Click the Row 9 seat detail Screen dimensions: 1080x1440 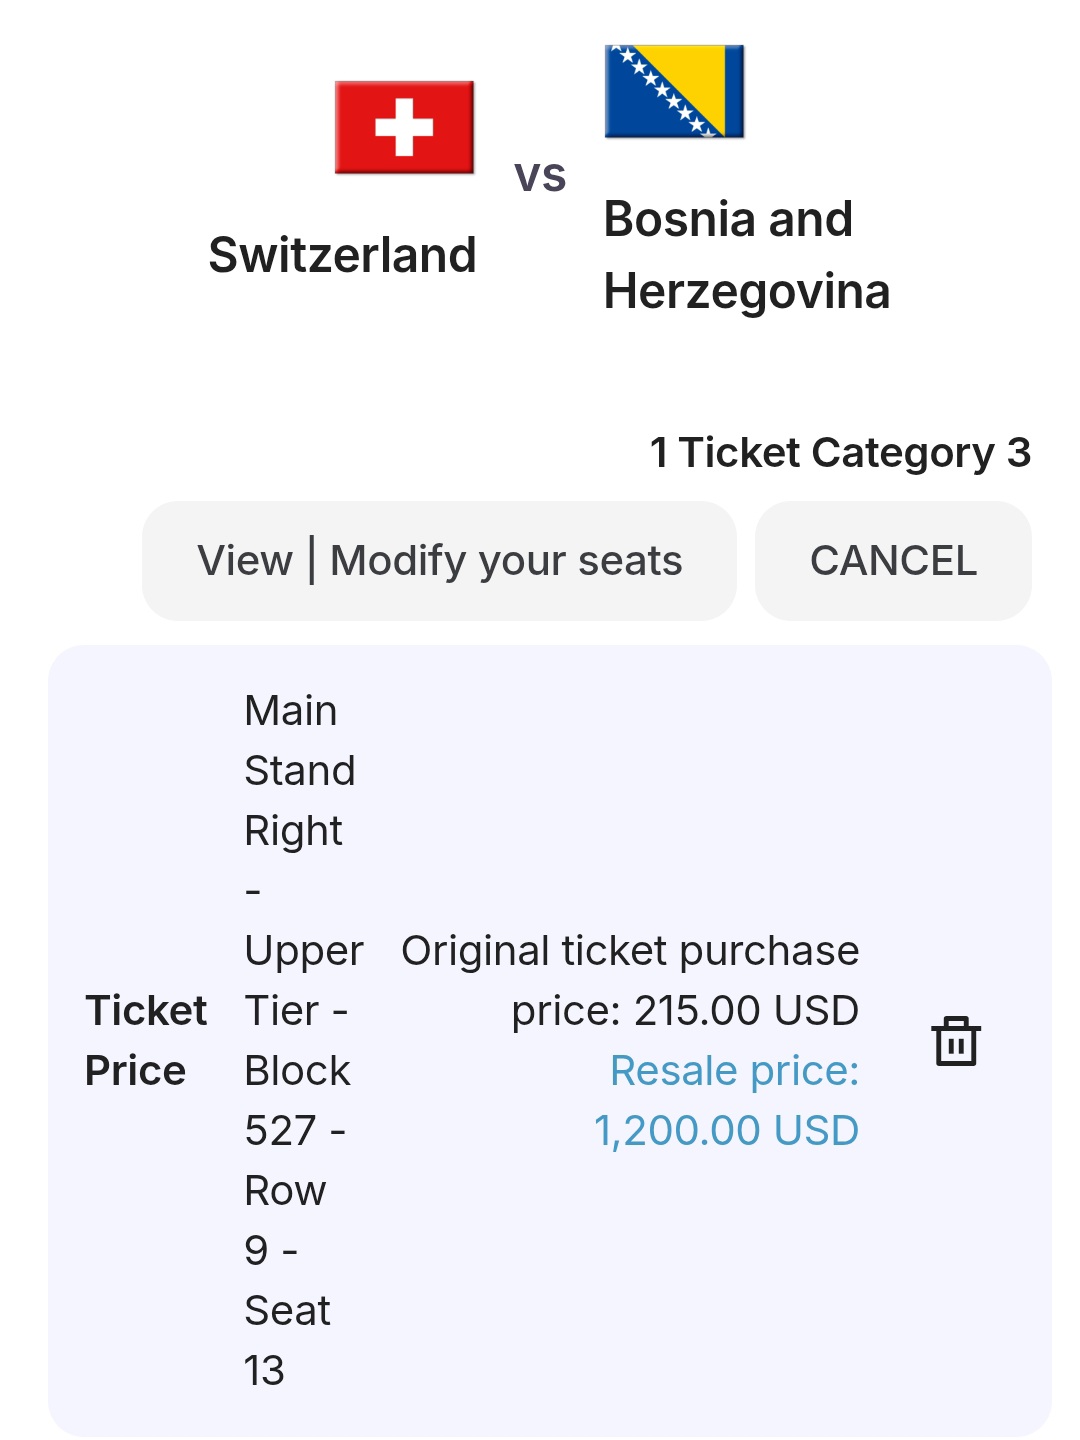(x=284, y=1220)
